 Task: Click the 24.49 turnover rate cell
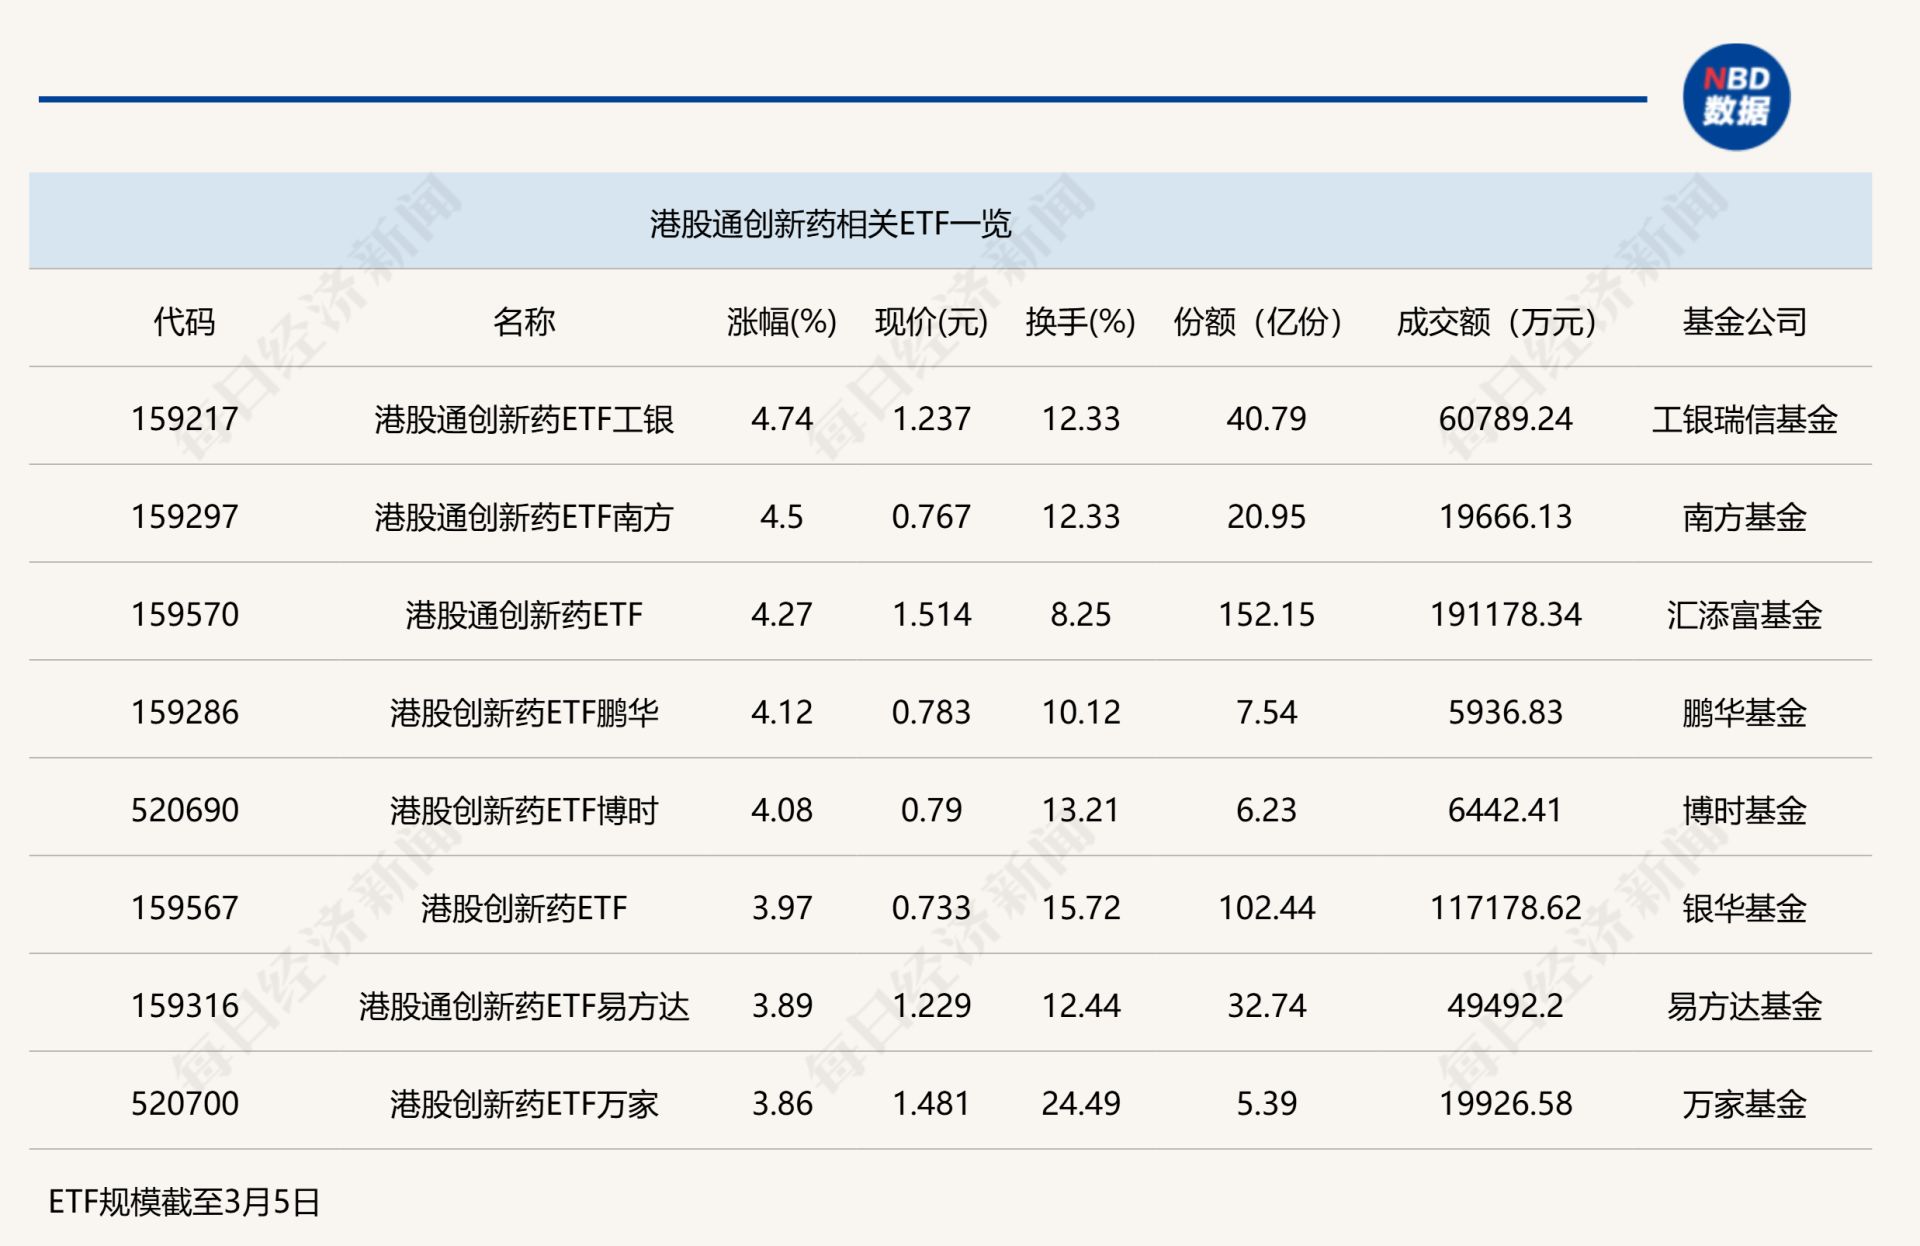pyautogui.click(x=1080, y=1104)
